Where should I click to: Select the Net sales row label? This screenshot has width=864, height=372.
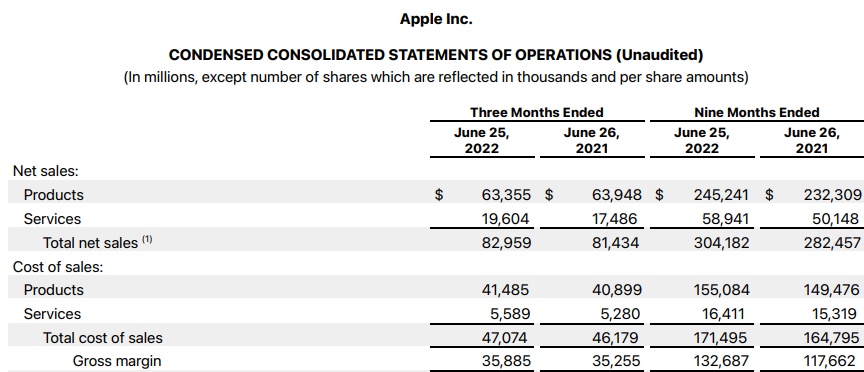[x=46, y=171]
